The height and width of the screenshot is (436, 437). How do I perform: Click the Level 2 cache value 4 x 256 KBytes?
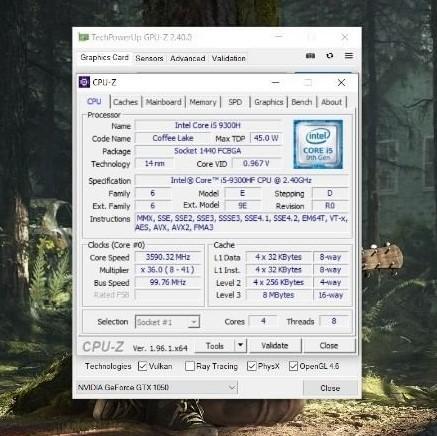pyautogui.click(x=279, y=282)
